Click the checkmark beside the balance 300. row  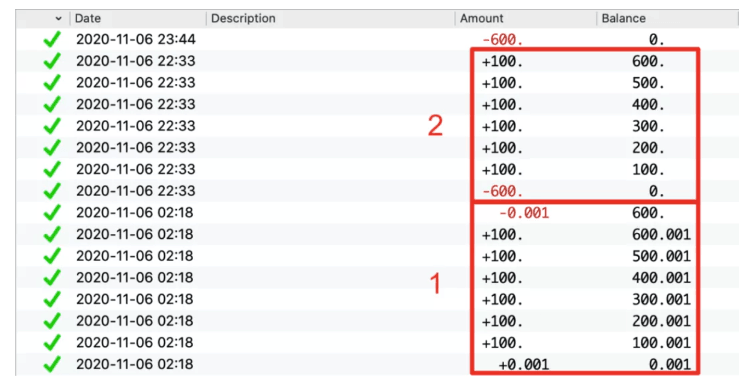[52, 125]
